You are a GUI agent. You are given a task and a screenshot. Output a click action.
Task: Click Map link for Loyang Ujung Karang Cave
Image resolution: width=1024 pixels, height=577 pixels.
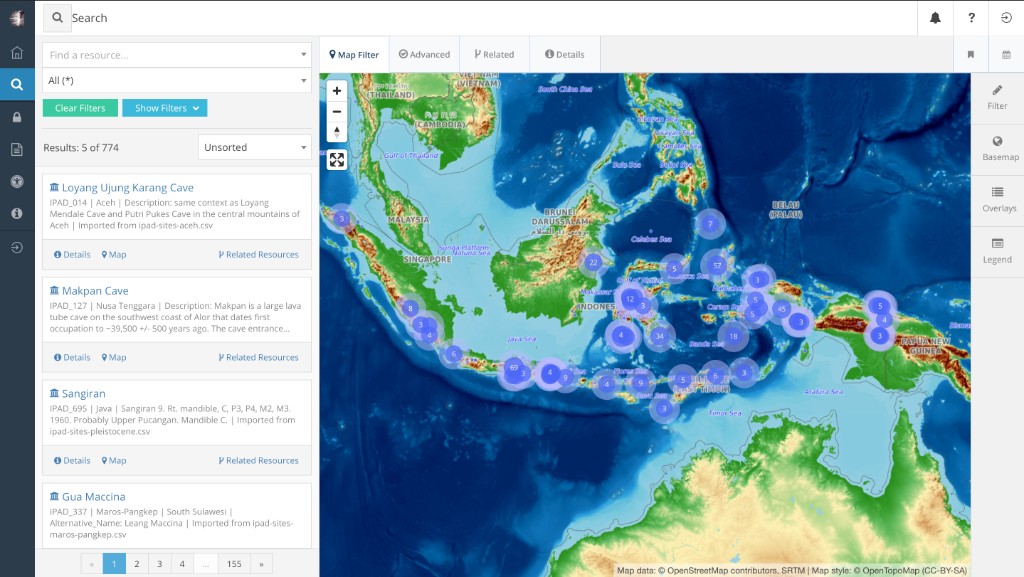point(114,255)
